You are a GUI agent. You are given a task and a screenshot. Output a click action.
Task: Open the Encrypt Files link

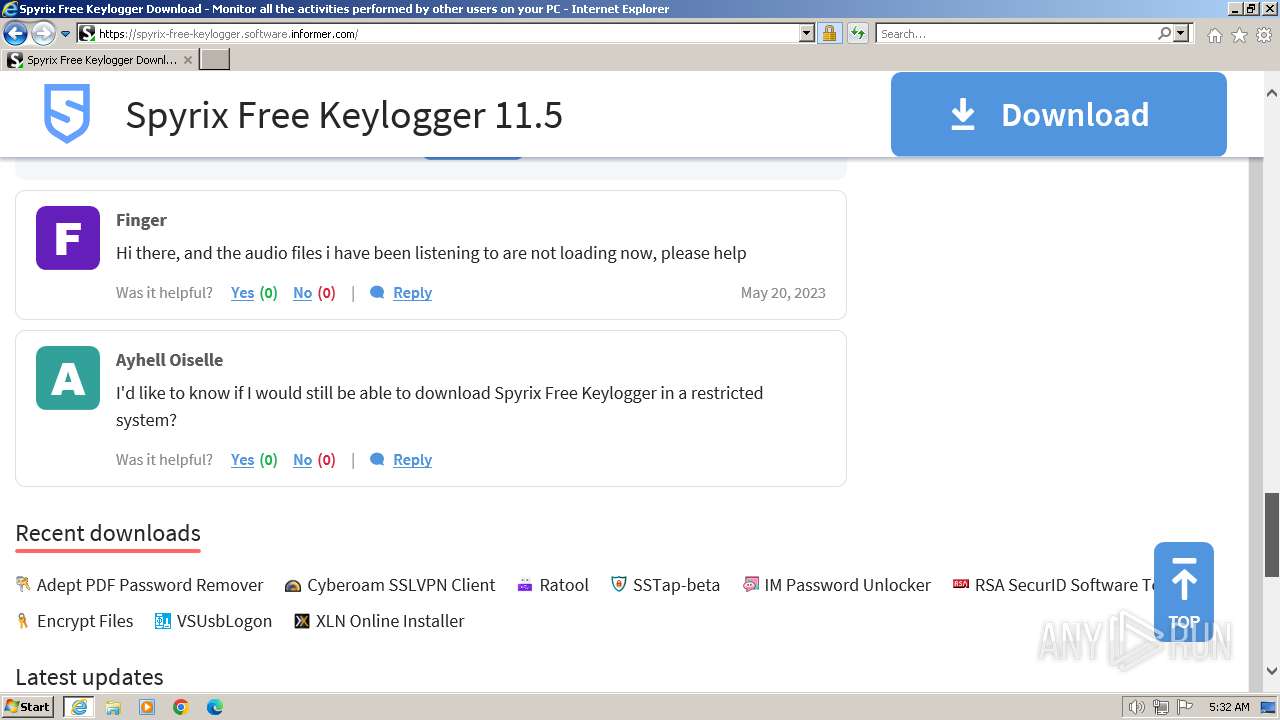coord(85,621)
